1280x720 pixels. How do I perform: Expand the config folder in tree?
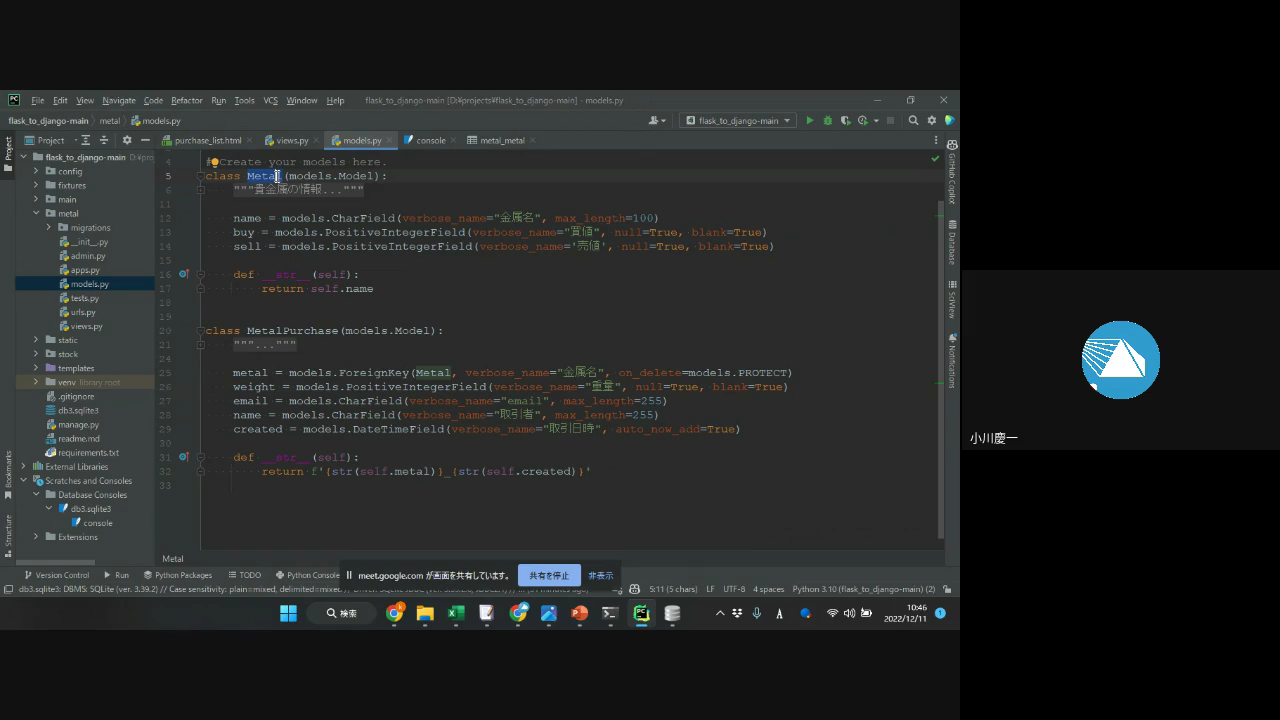(x=37, y=171)
